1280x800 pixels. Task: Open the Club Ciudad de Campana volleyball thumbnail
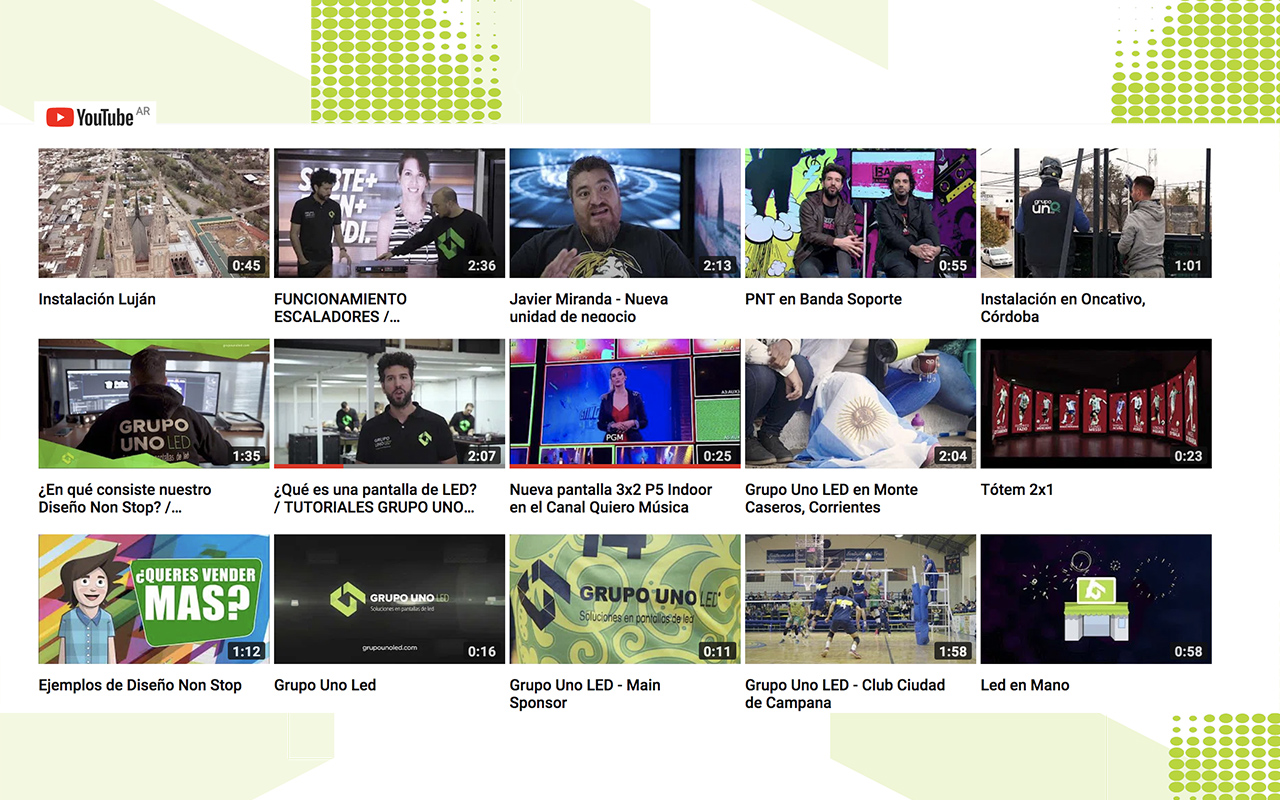pos(860,599)
